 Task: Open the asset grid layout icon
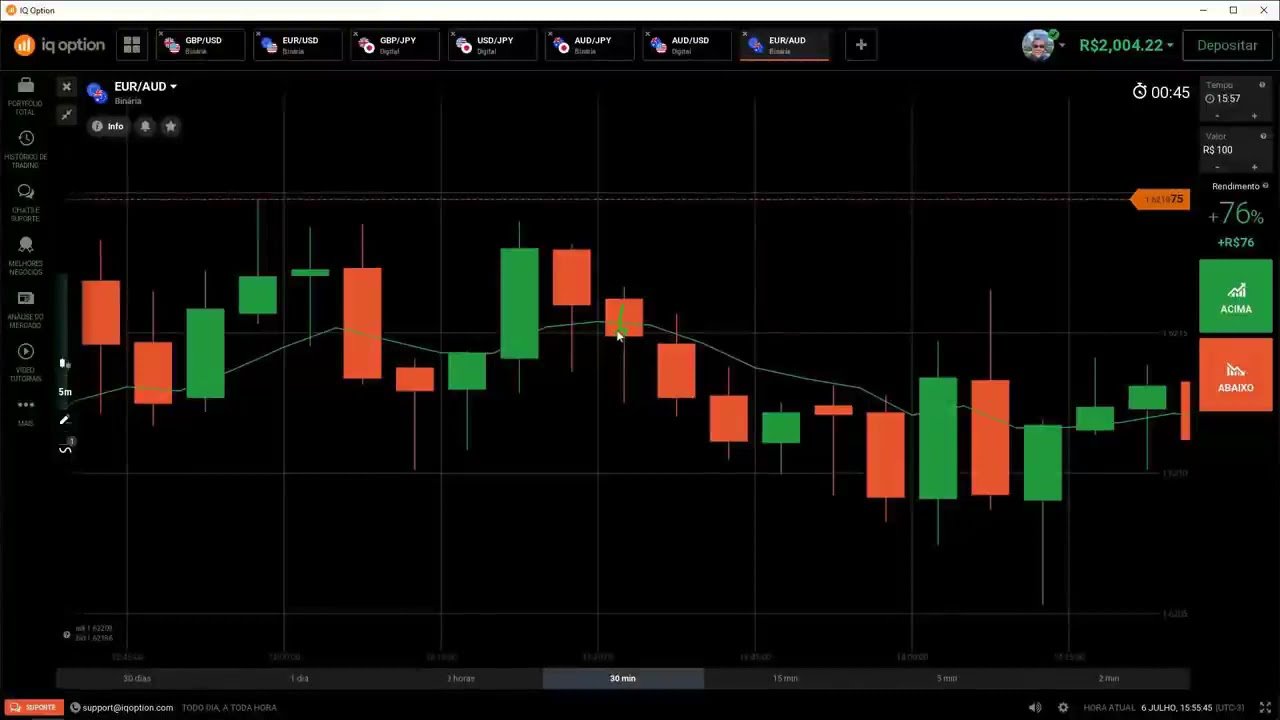pos(132,45)
